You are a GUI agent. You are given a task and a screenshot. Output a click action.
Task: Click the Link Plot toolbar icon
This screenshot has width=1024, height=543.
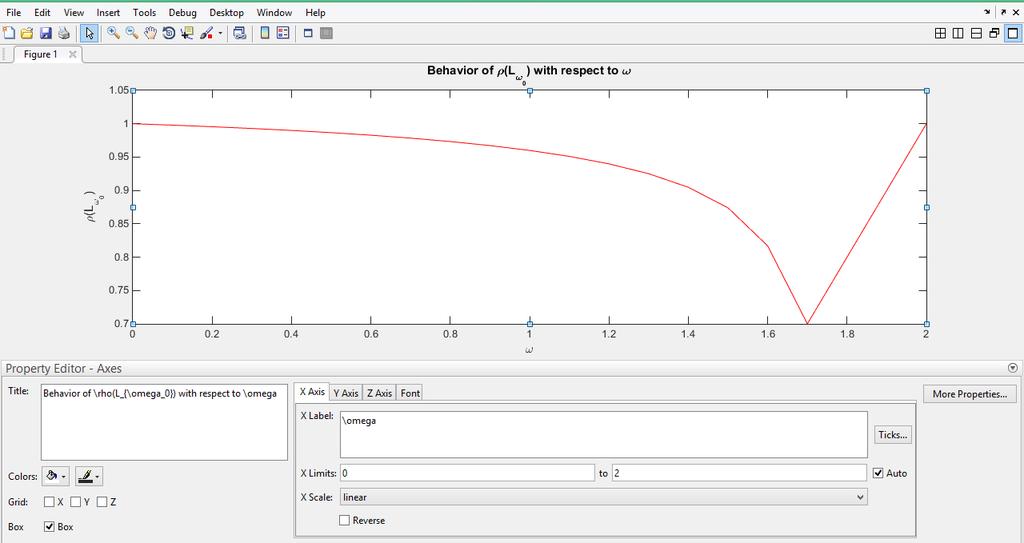(240, 33)
